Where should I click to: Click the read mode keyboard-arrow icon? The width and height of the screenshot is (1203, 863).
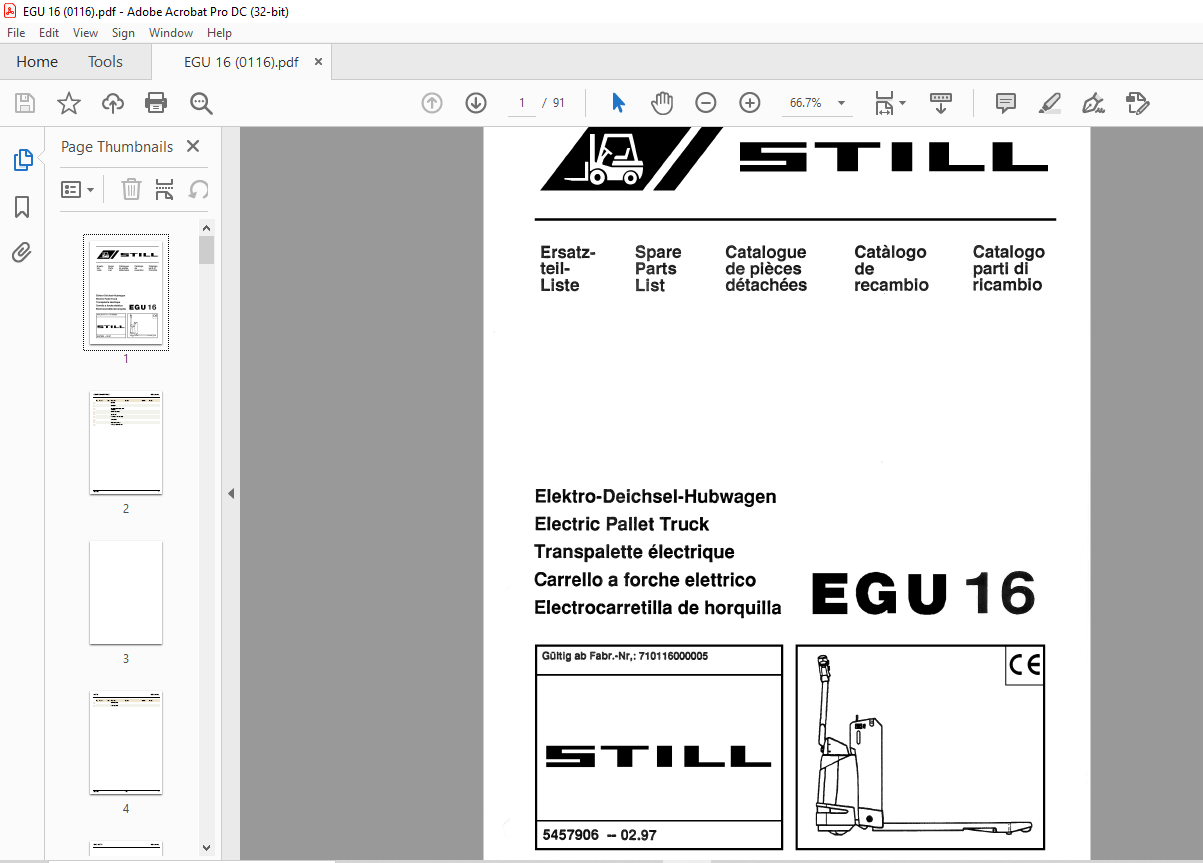[x=941, y=103]
